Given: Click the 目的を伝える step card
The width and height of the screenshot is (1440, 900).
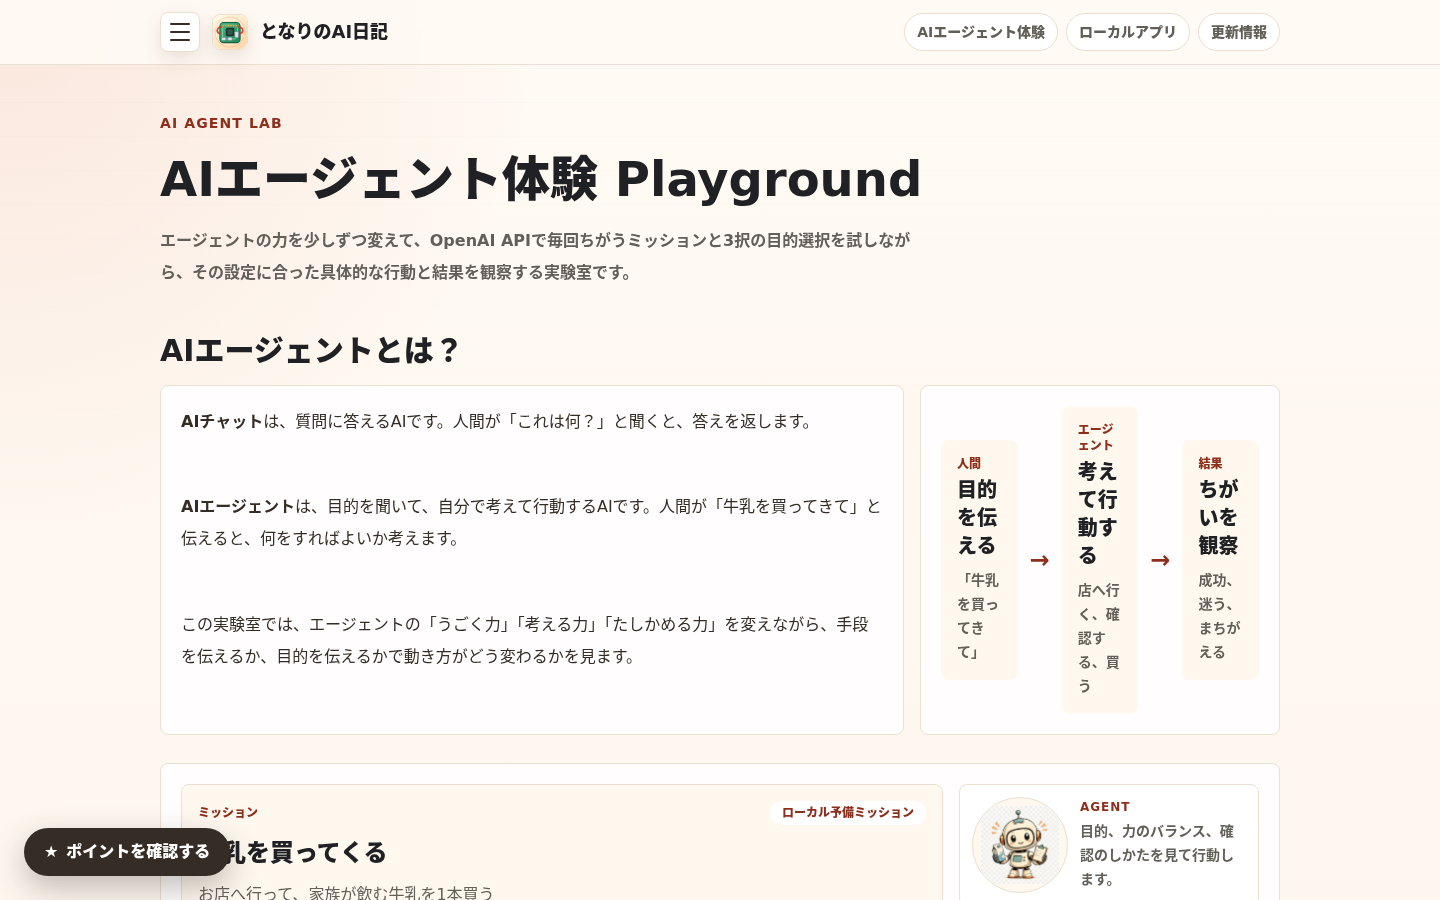Looking at the screenshot, I should pos(979,560).
